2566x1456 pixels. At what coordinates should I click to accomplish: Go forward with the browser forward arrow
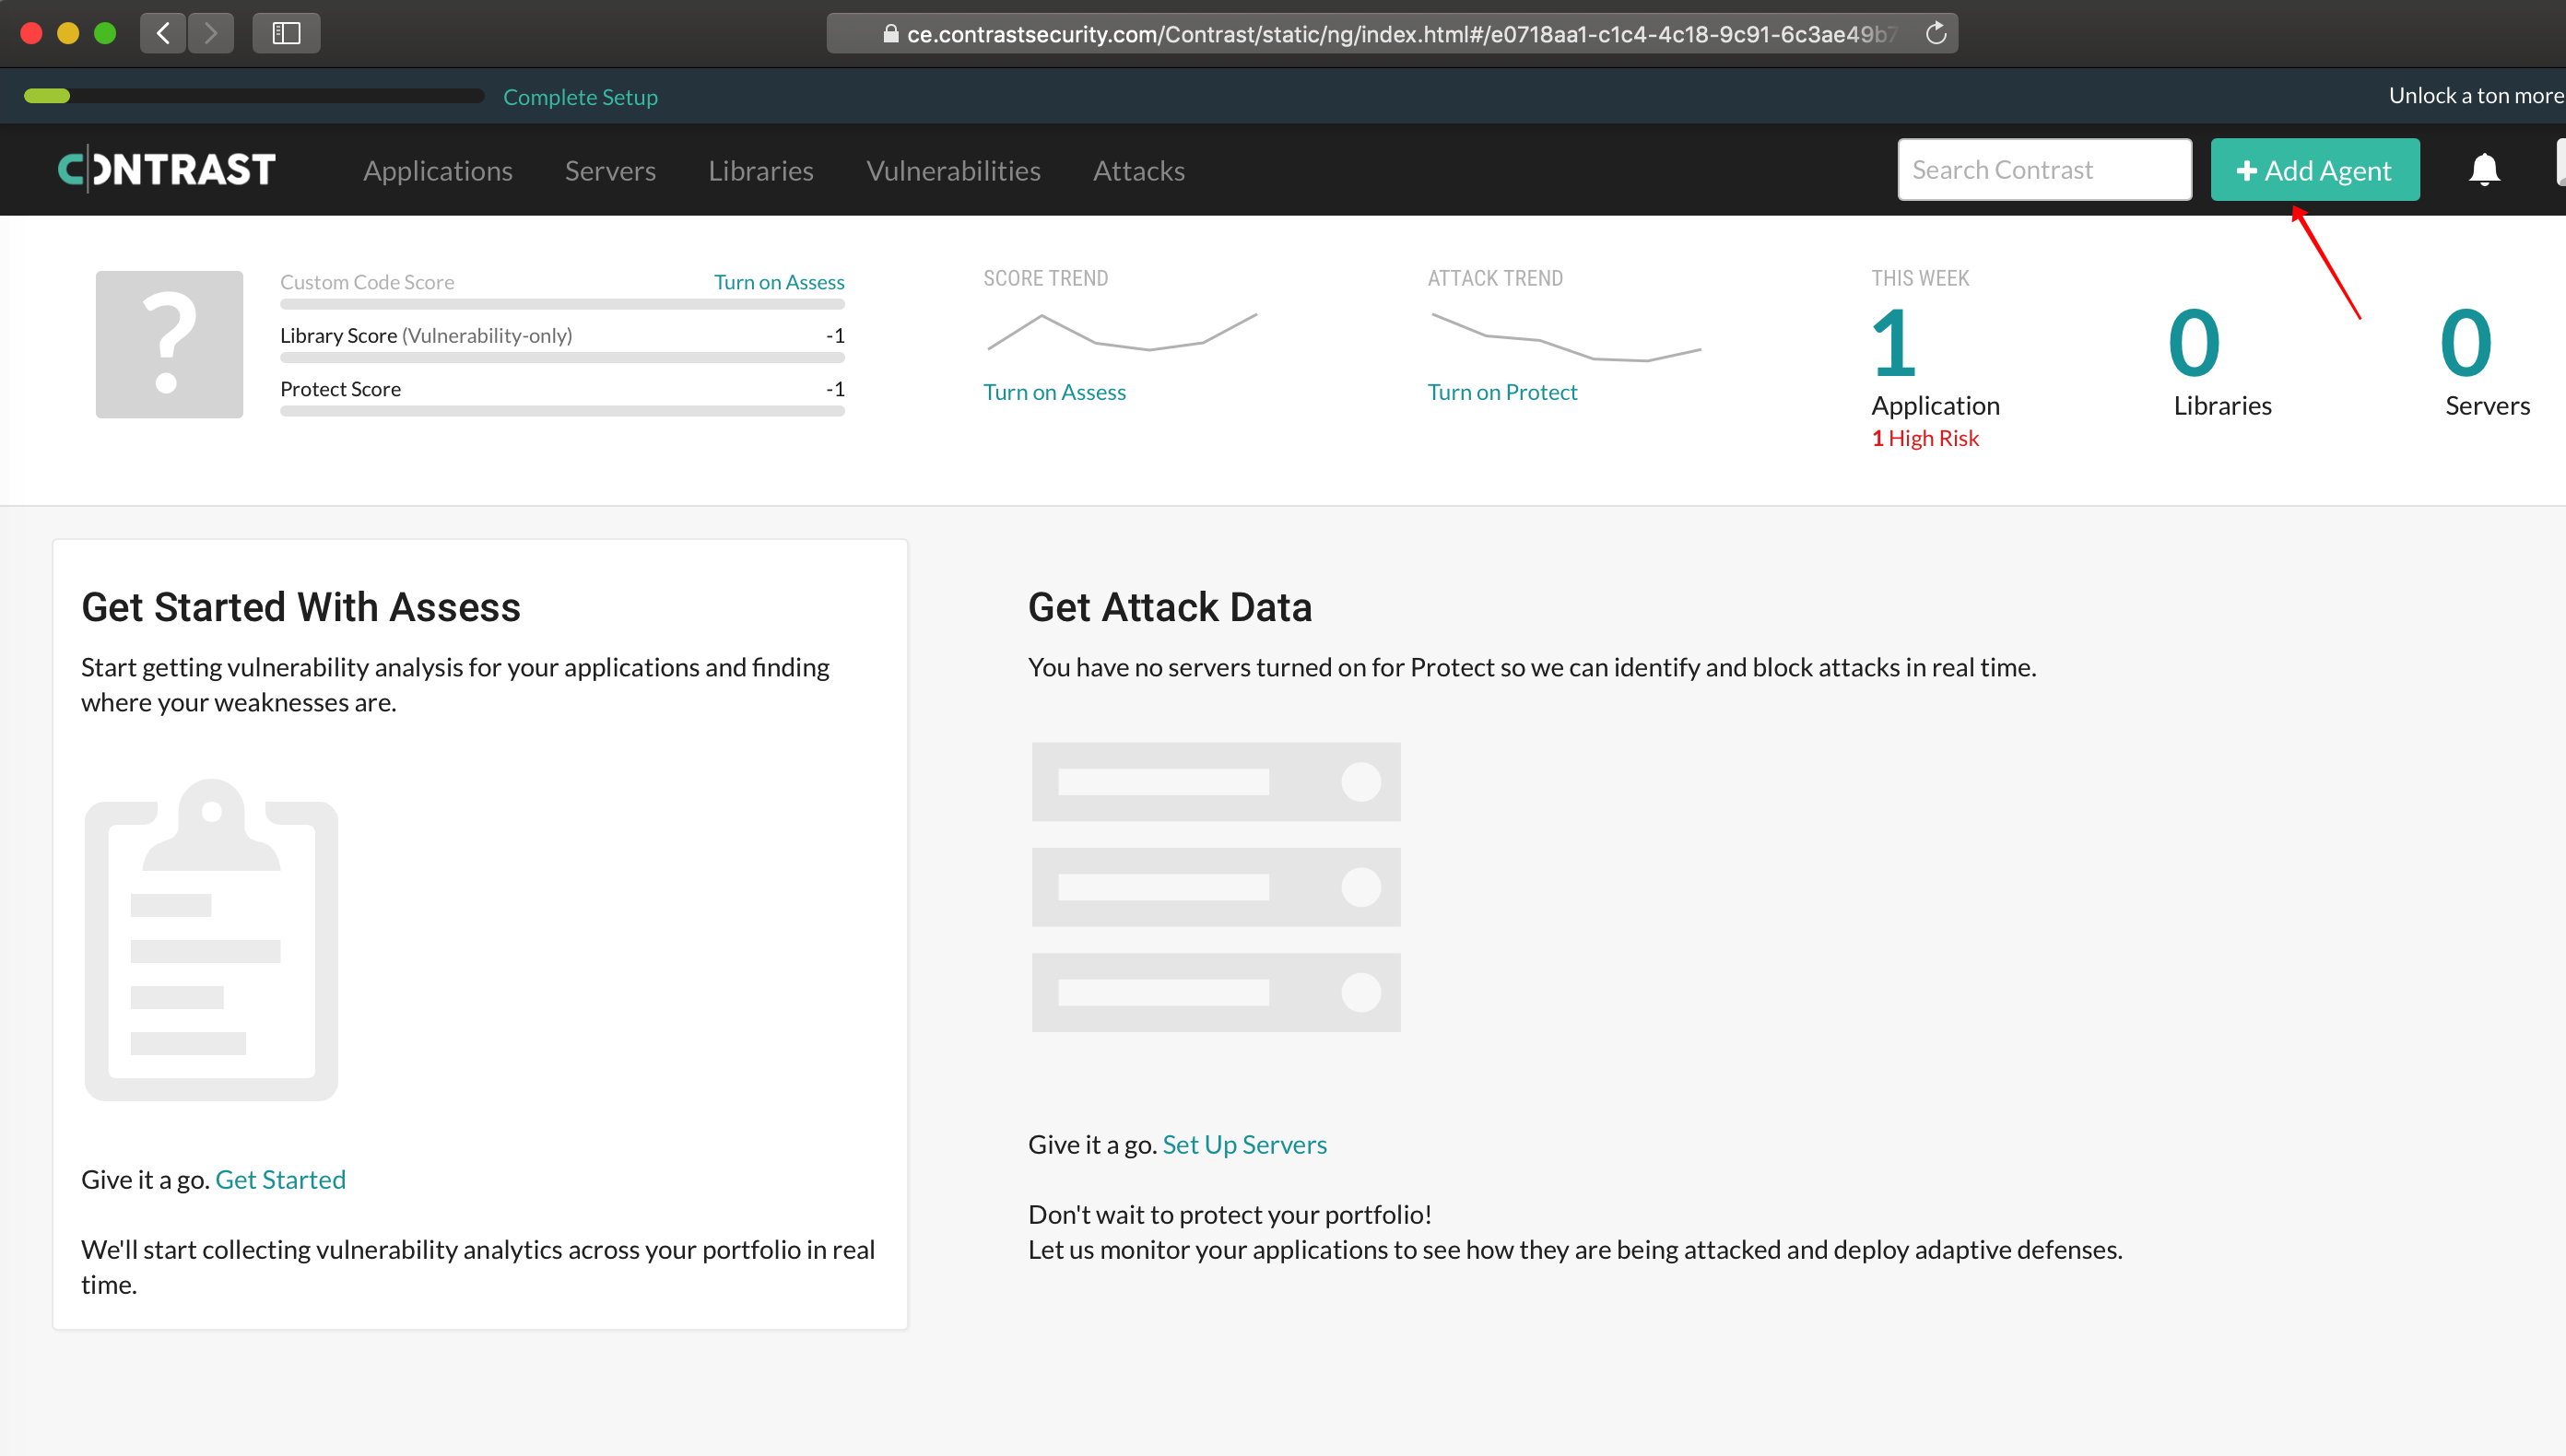point(211,33)
